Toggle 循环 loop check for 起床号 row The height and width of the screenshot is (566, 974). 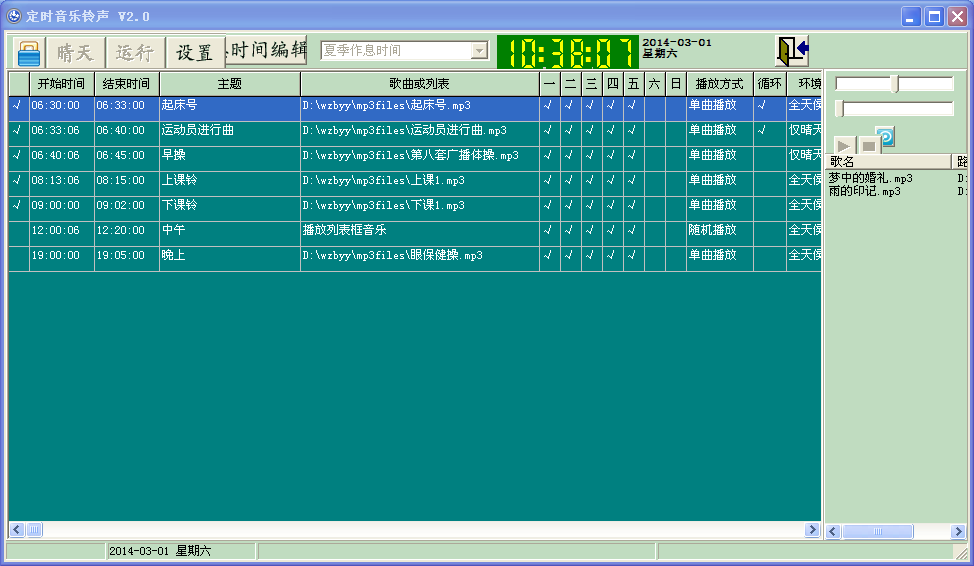pos(770,106)
